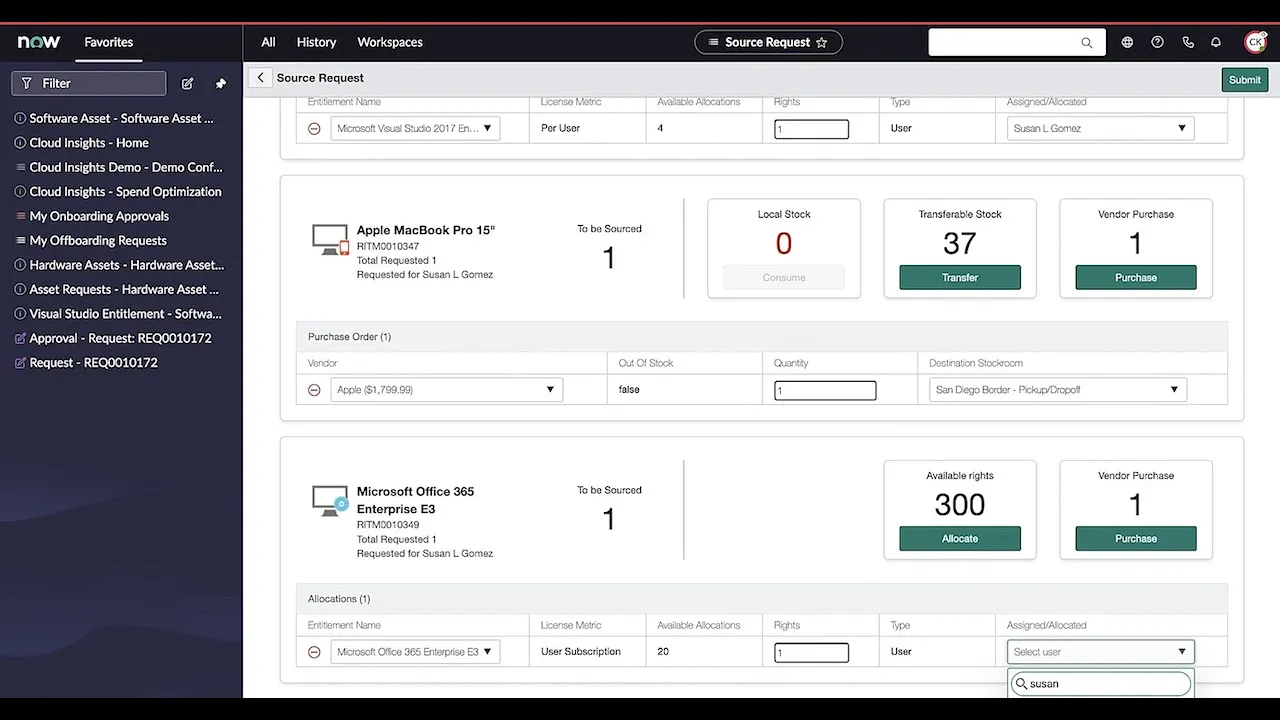The image size is (1280, 720).
Task: Open the Source Request context pill
Action: click(x=768, y=42)
